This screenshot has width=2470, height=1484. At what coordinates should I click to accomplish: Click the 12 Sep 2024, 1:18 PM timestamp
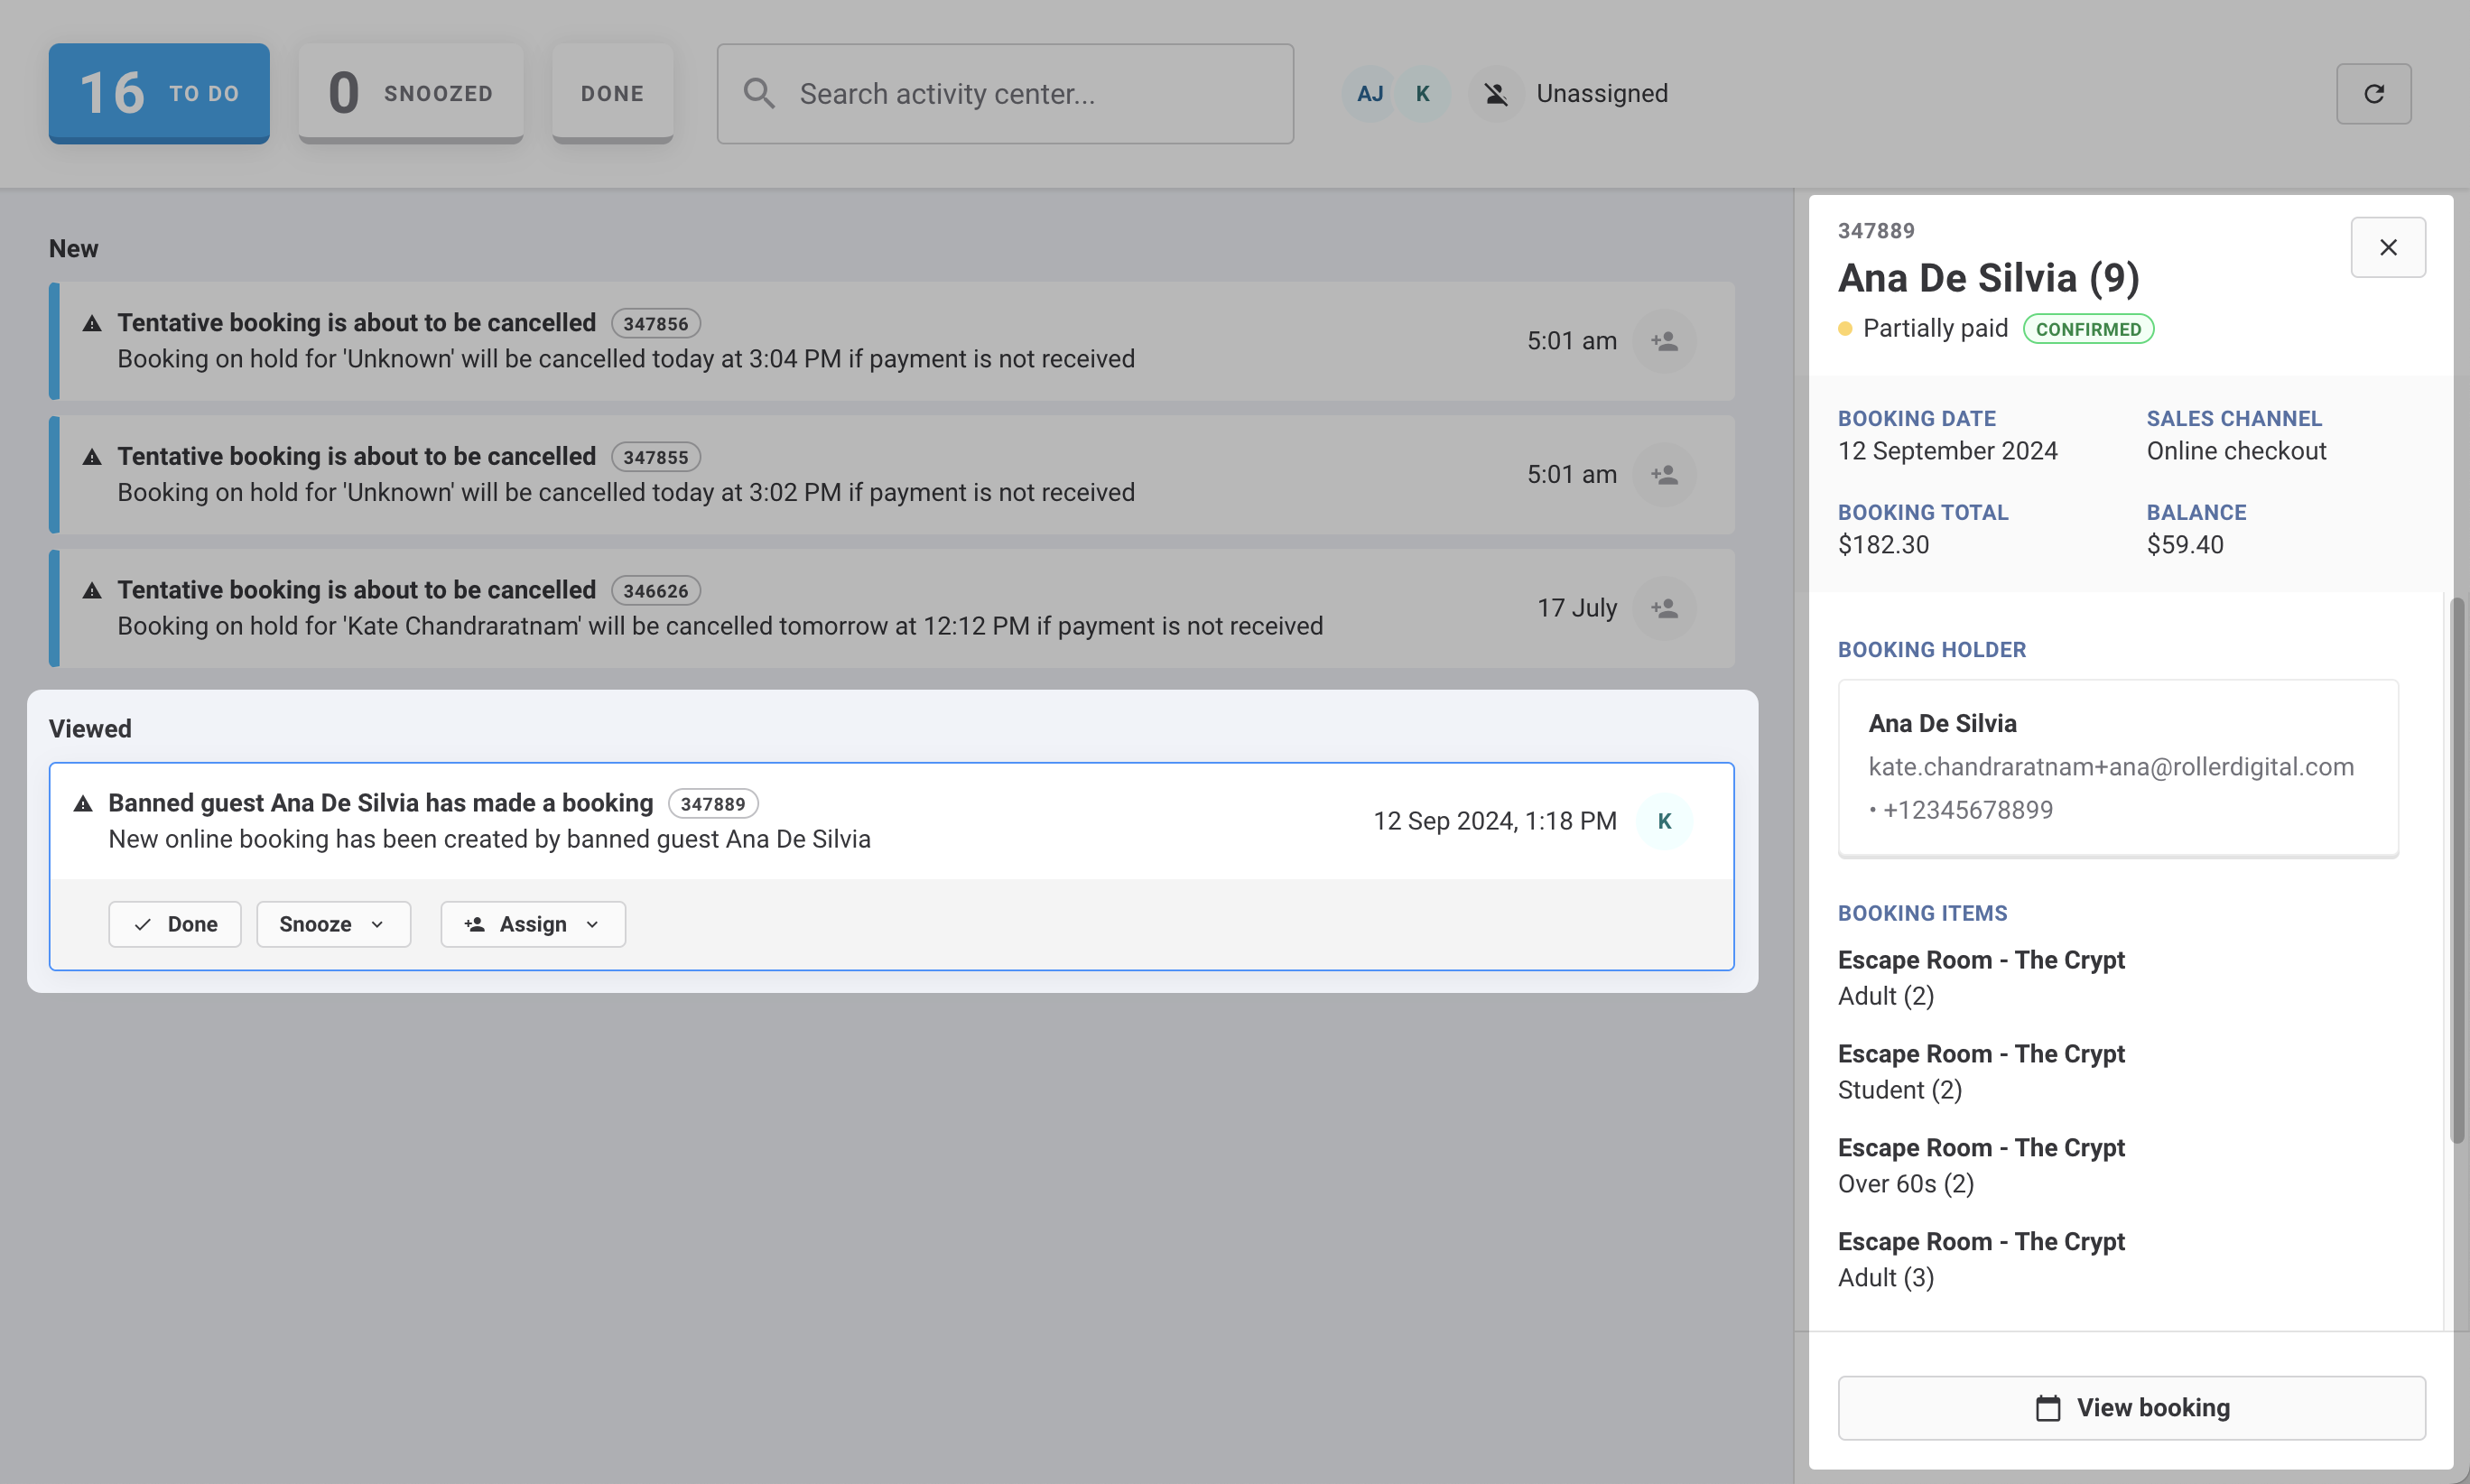[x=1494, y=821]
